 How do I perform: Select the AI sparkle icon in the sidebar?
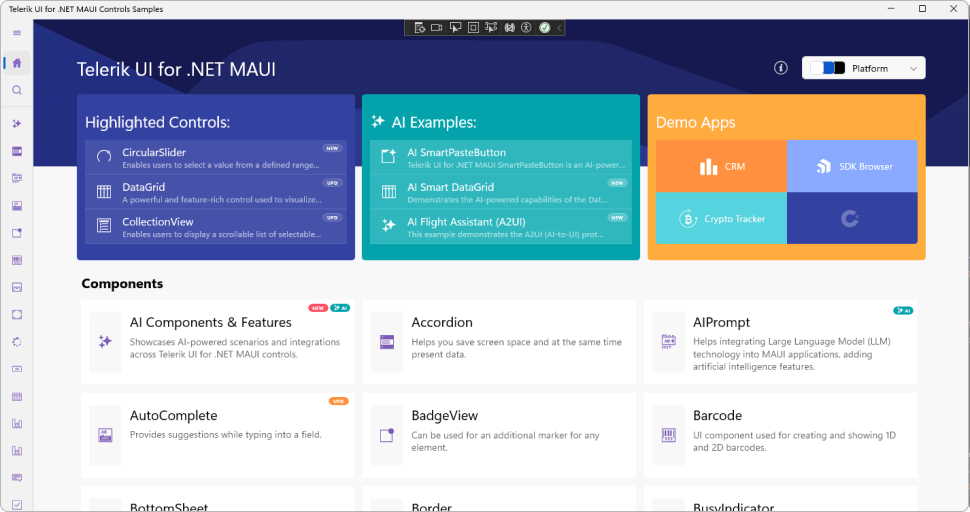(17, 124)
